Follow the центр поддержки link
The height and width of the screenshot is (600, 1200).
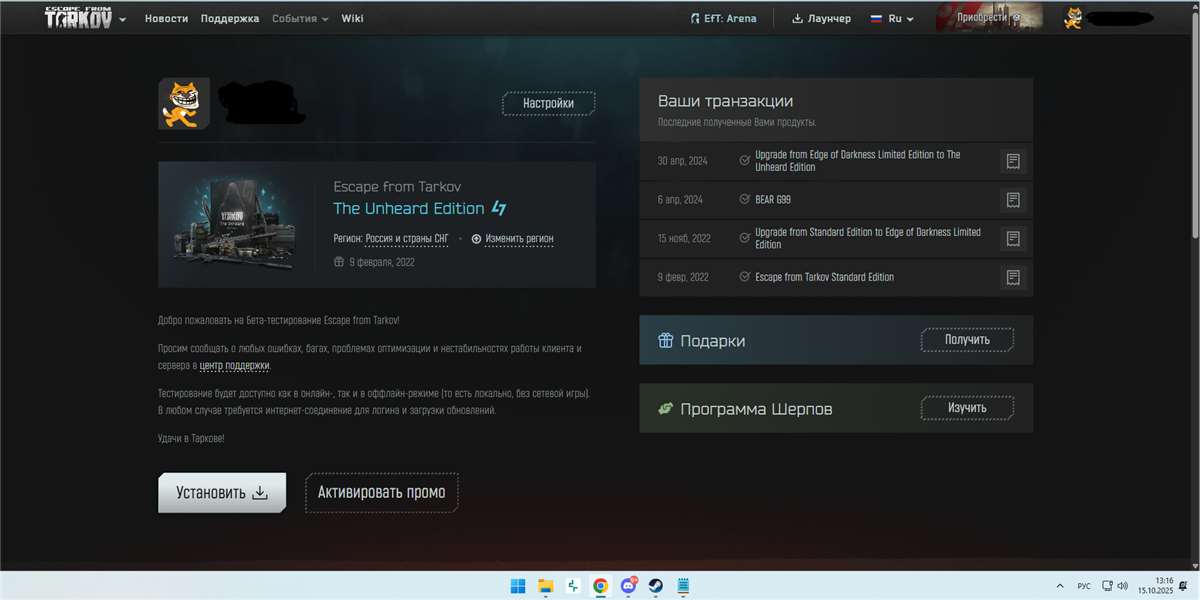point(234,366)
